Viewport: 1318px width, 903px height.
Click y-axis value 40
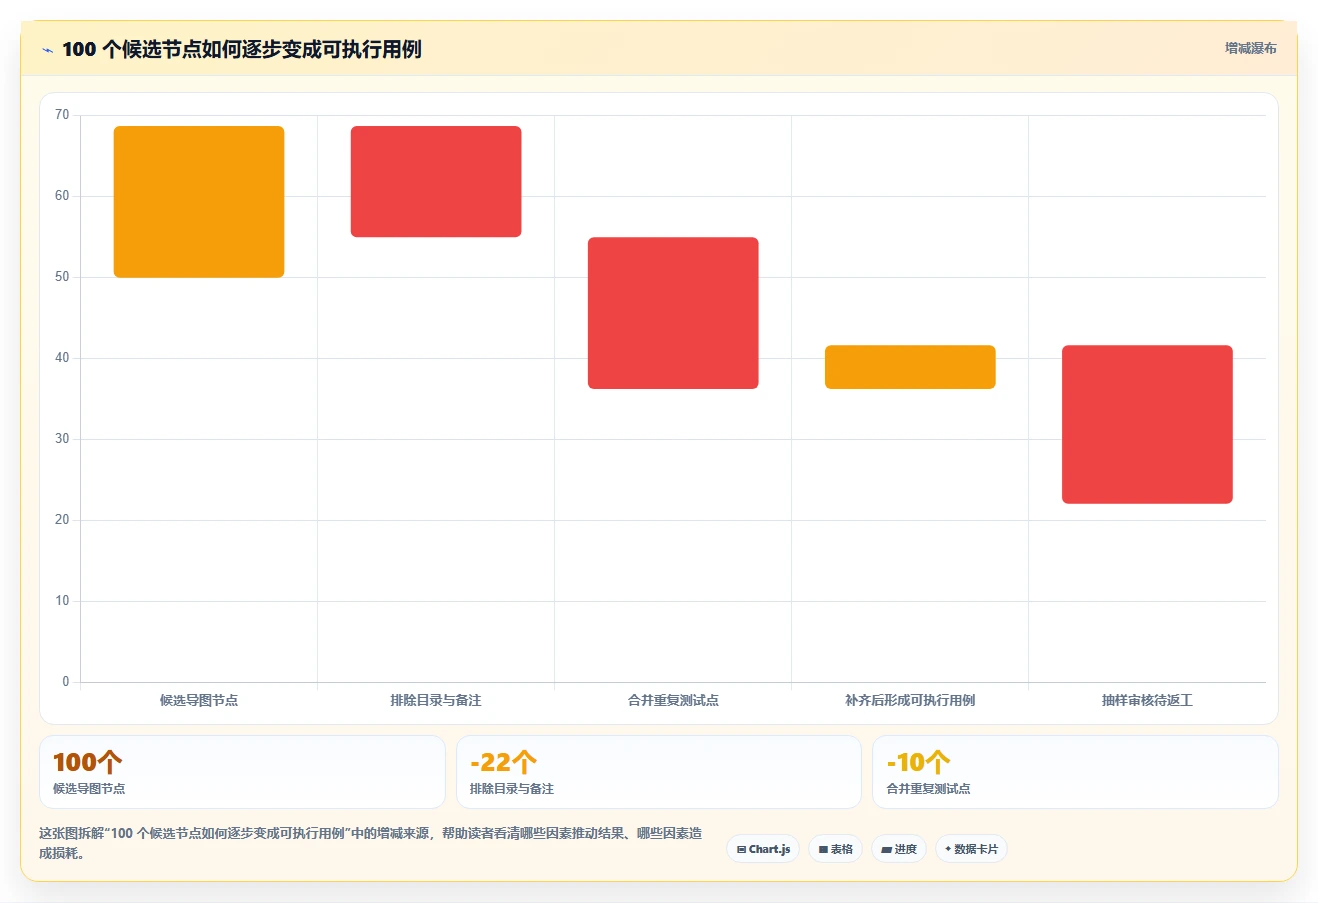tap(62, 358)
